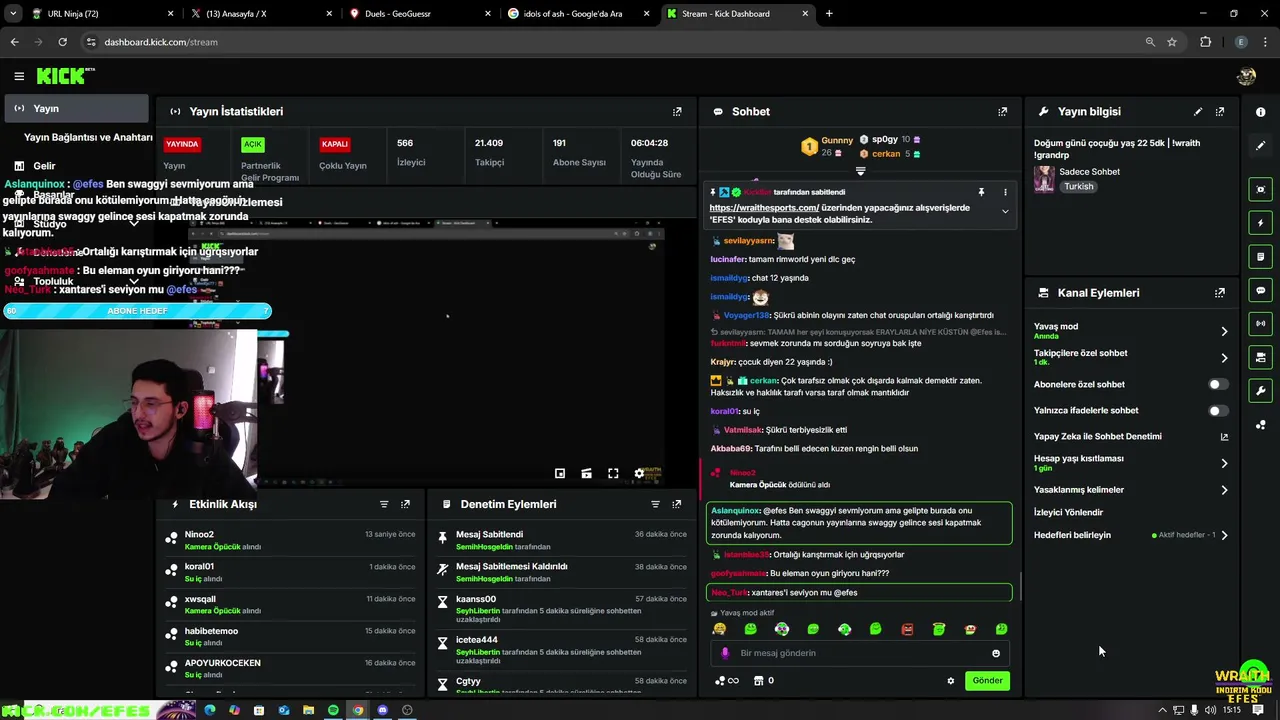
Task: Expand Hedefleri belirleyin settings
Action: 1224,535
